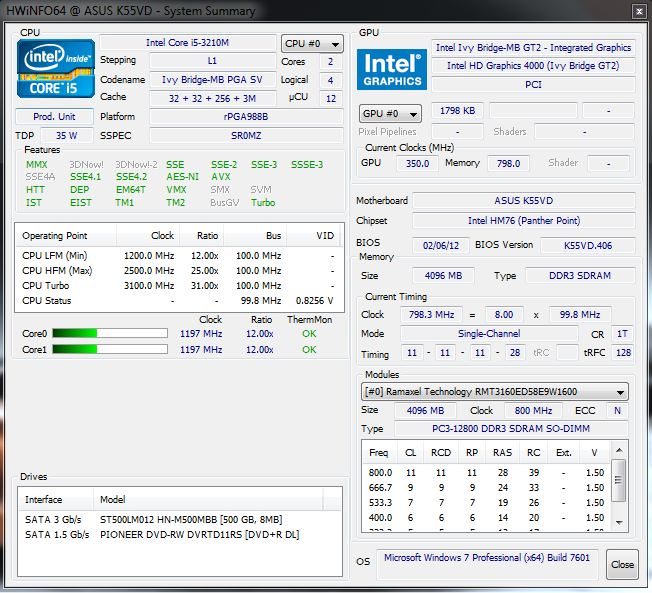
Task: Click the Core1 usage bar
Action: [x=110, y=349]
